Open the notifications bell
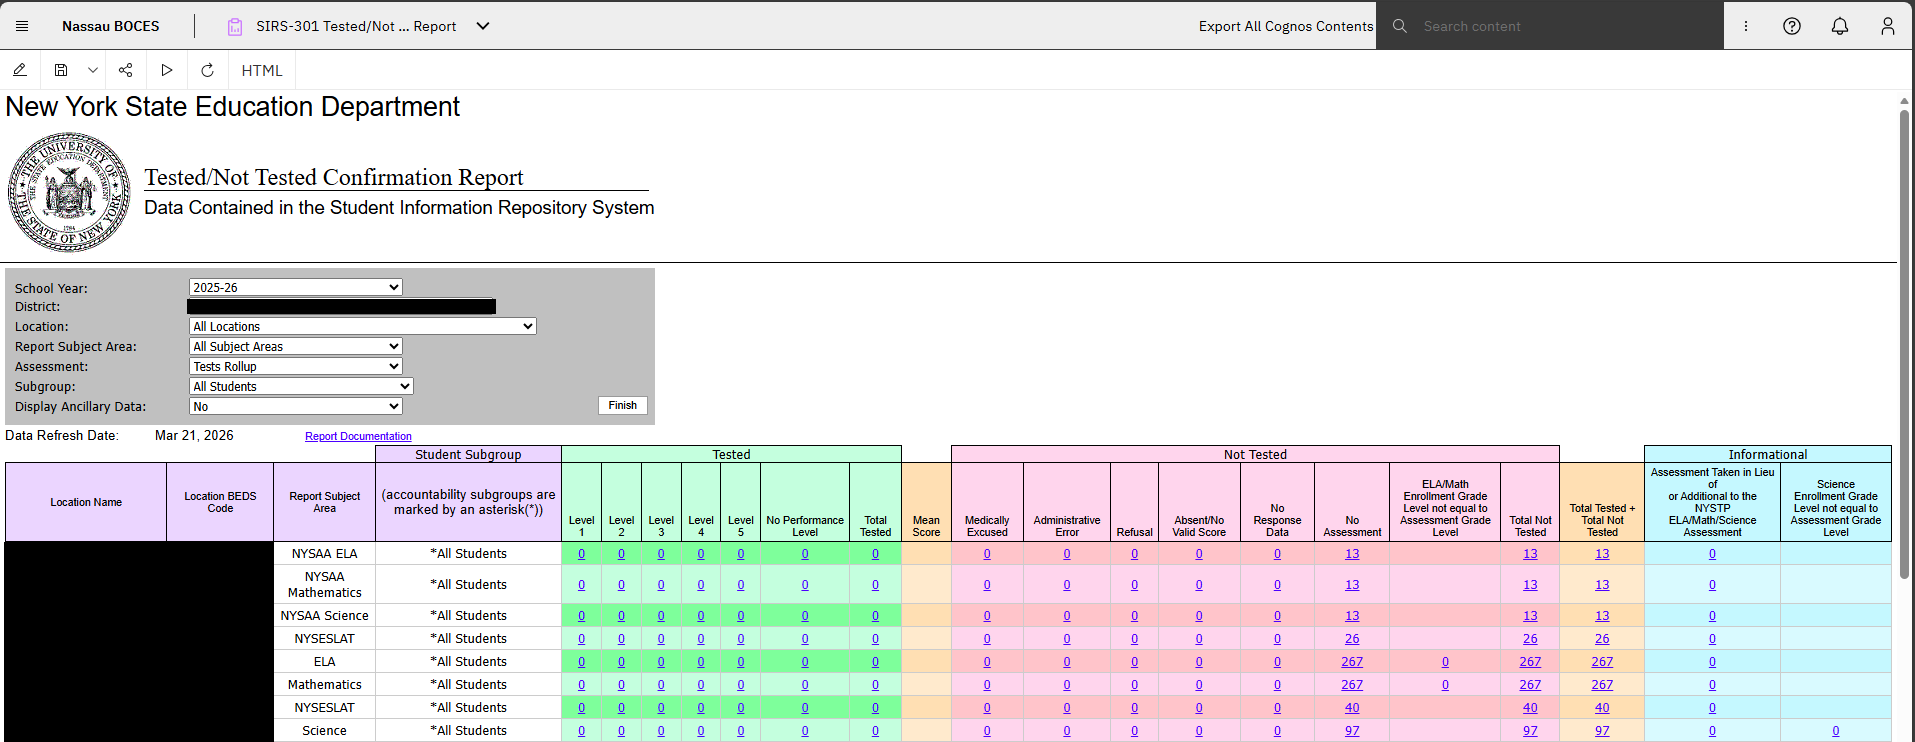This screenshot has height=742, width=1915. coord(1840,26)
